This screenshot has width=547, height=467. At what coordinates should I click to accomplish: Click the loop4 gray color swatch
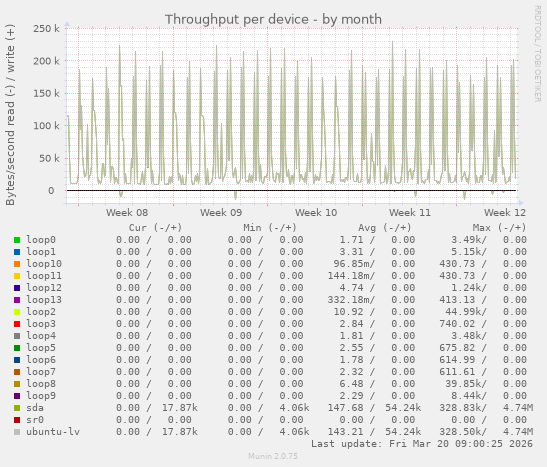pyautogui.click(x=17, y=336)
